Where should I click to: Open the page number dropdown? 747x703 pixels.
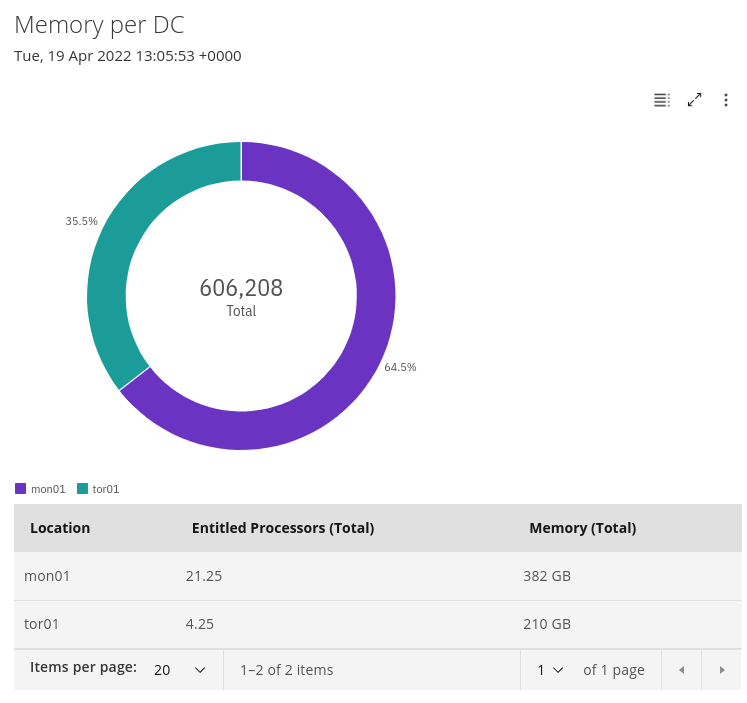550,670
